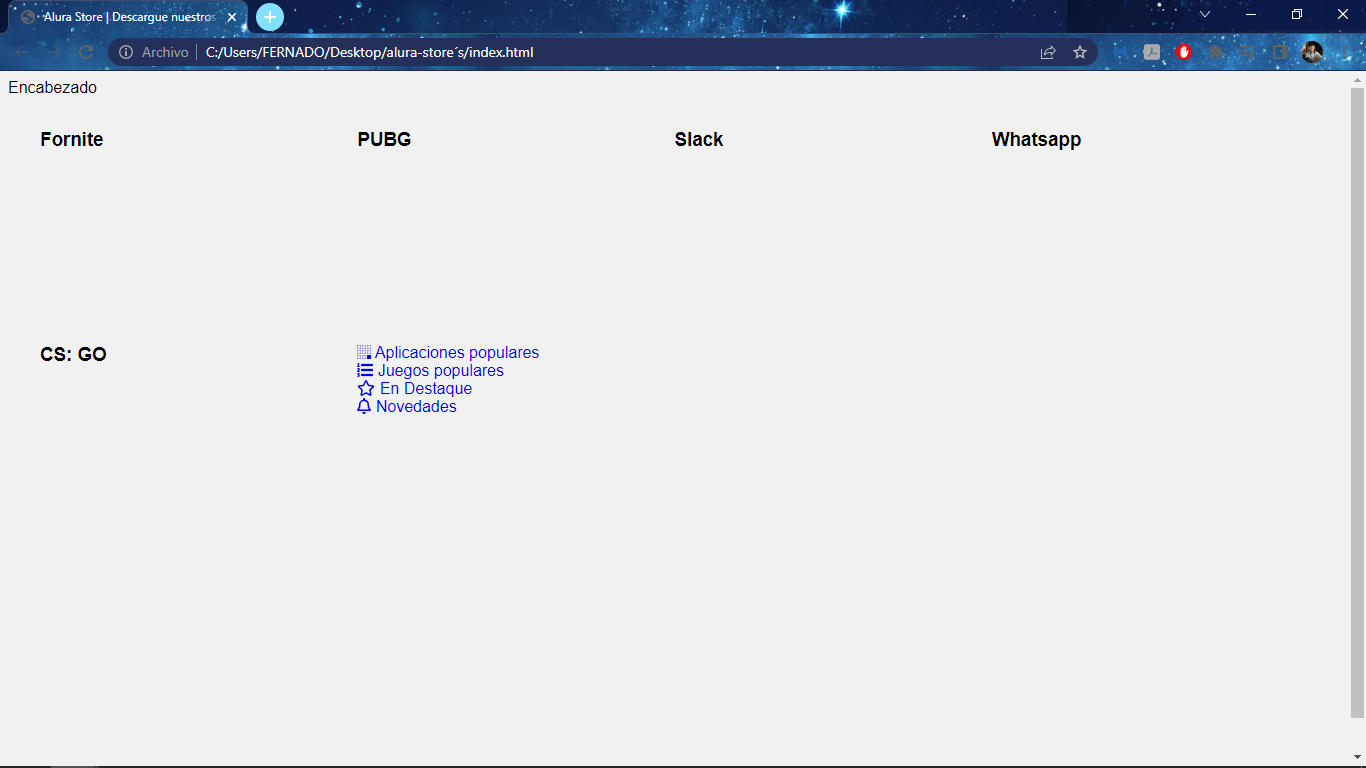
Task: Click the list icon beside Juegos populares
Action: [365, 370]
